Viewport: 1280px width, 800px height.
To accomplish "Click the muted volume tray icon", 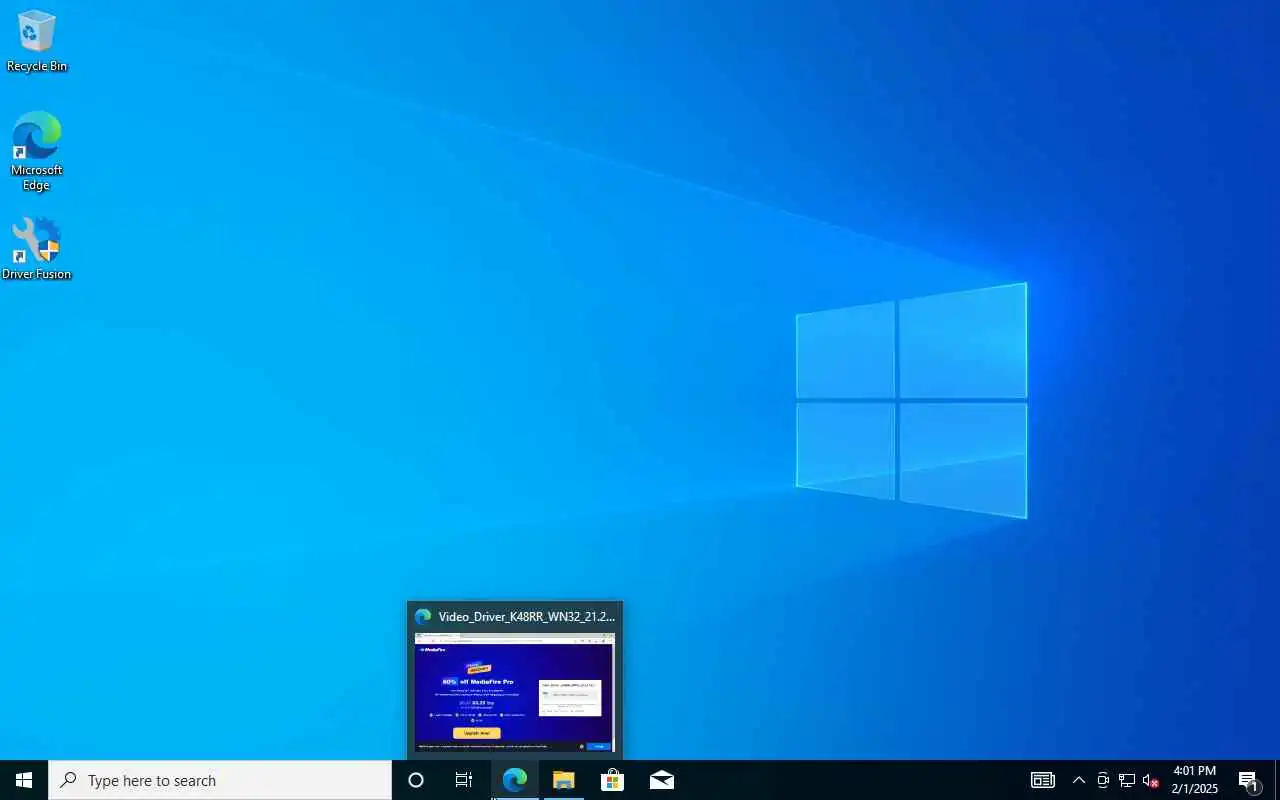I will click(1151, 780).
